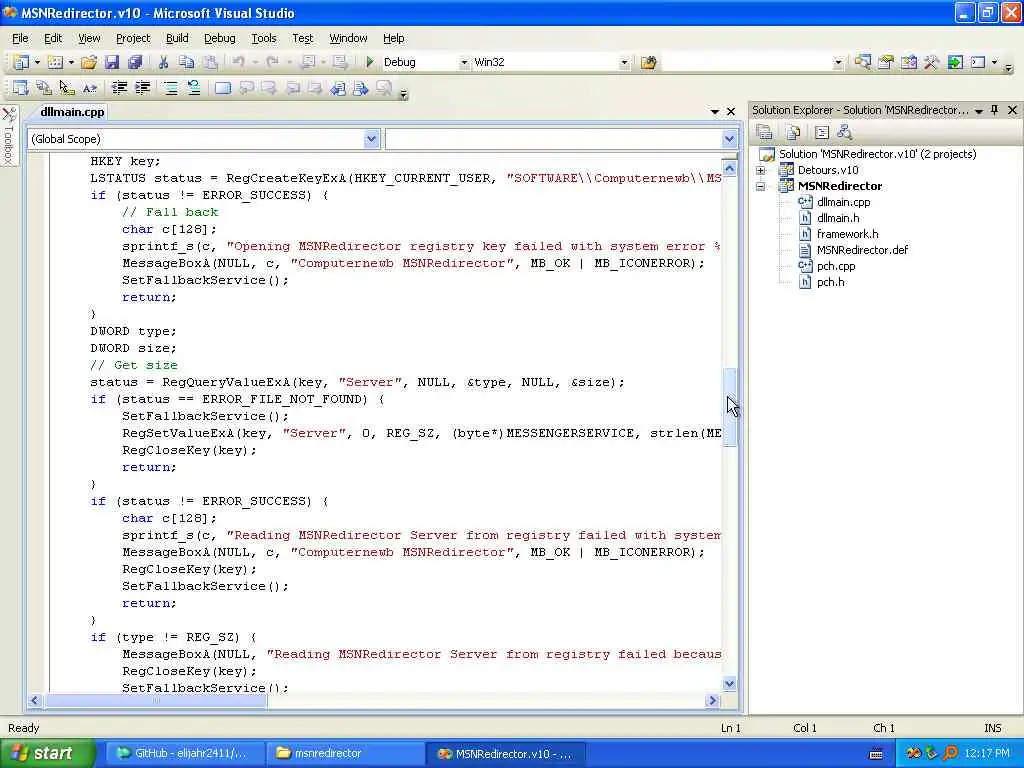Open the Debug solution configuration dropdown
Viewport: 1024px width, 768px height.
(464, 63)
